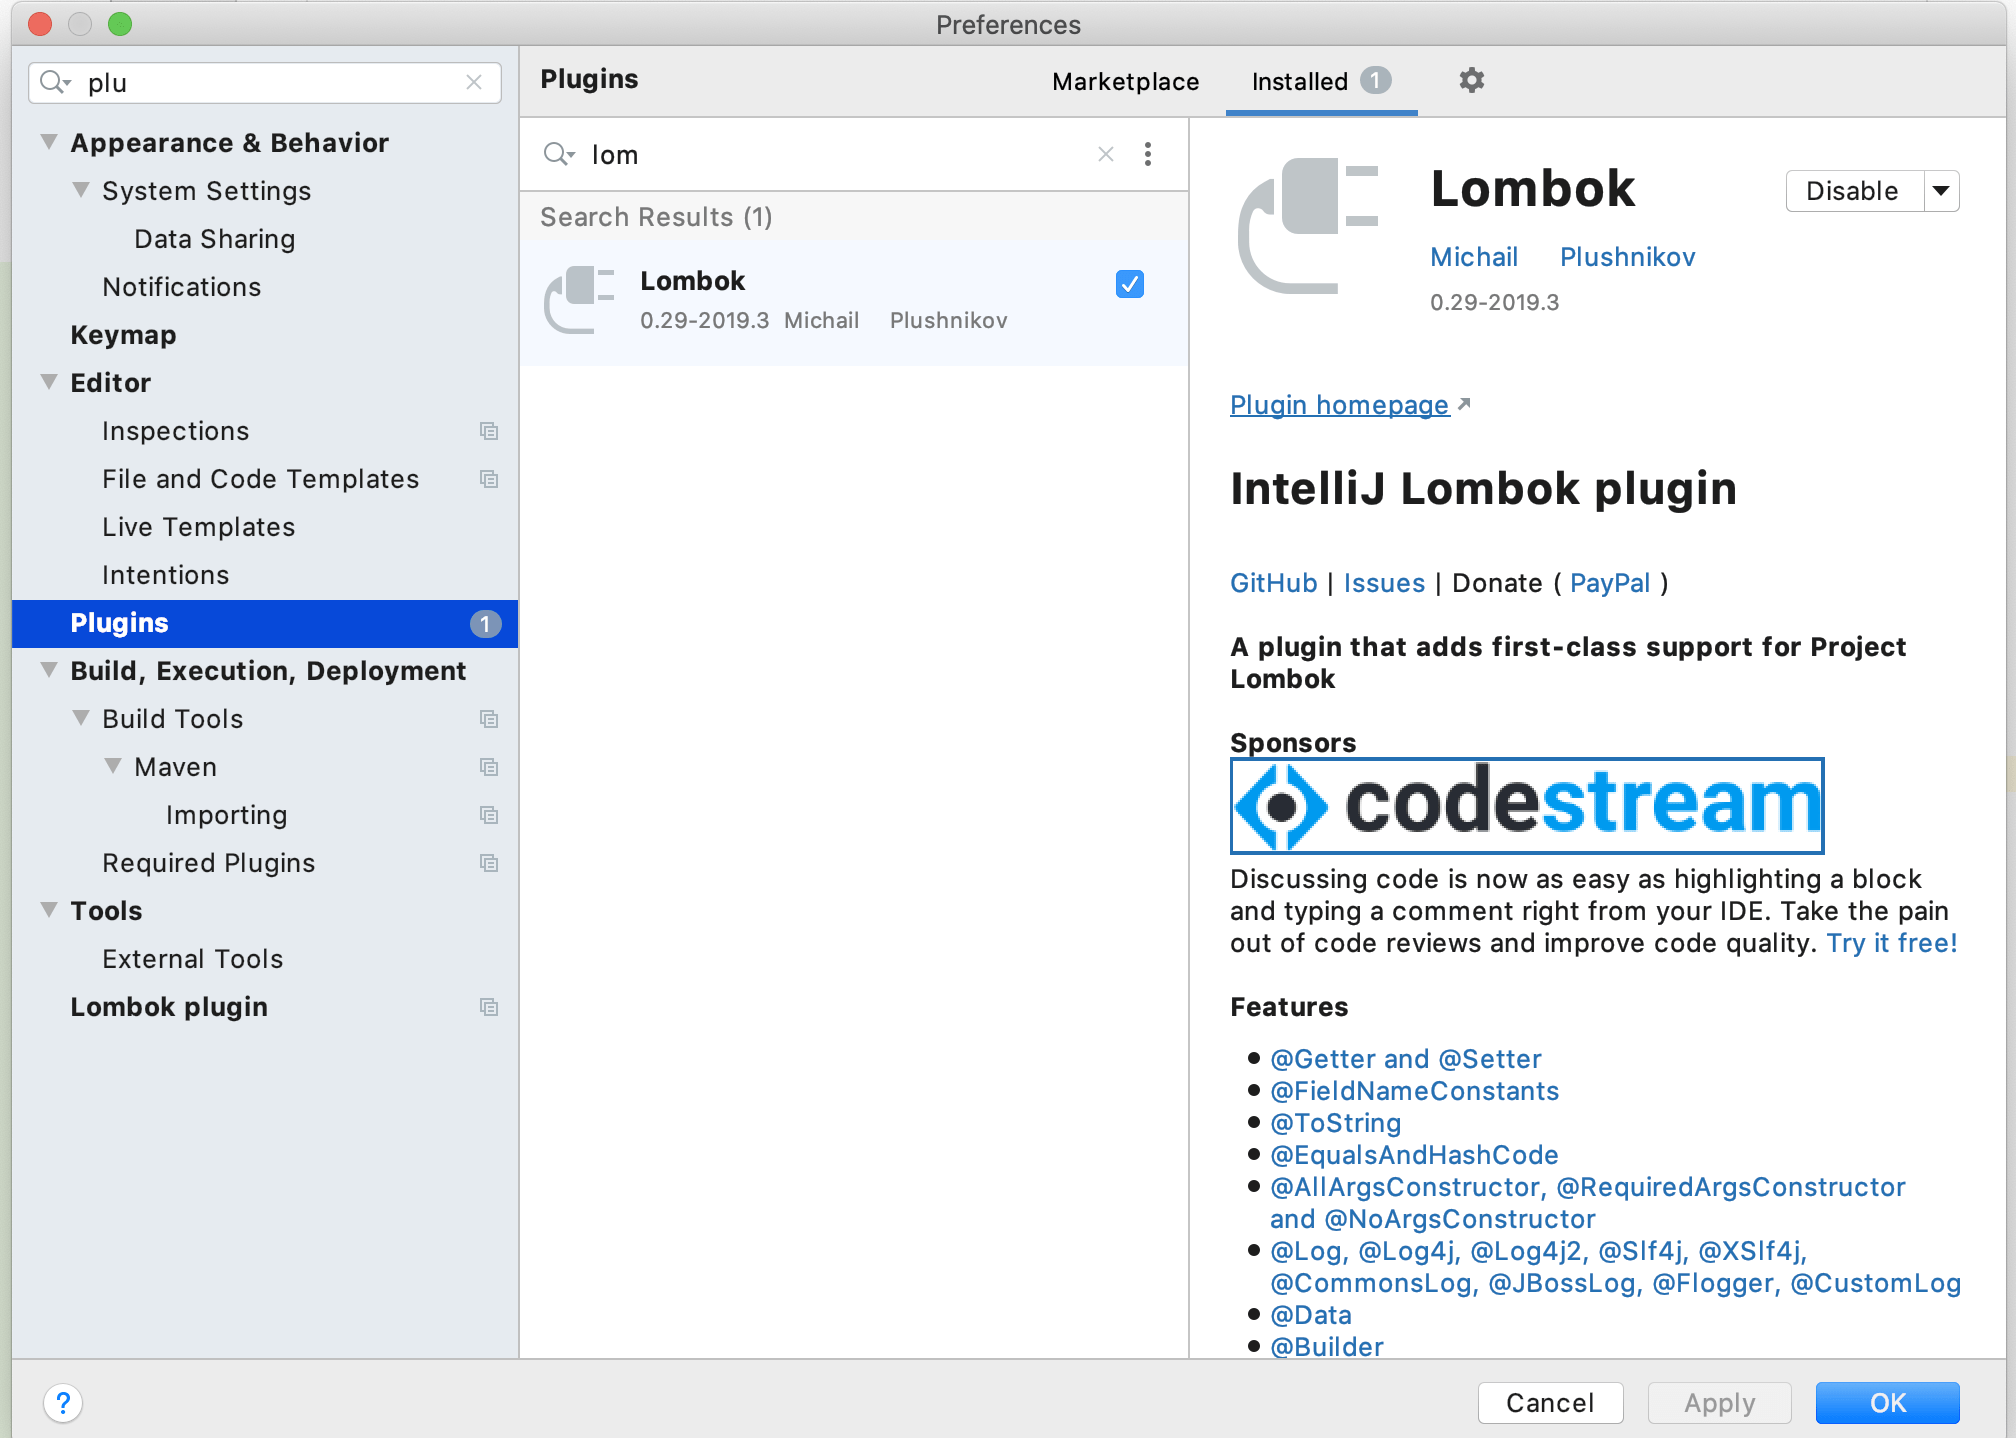
Task: Collapse the Maven tree node
Action: (112, 766)
